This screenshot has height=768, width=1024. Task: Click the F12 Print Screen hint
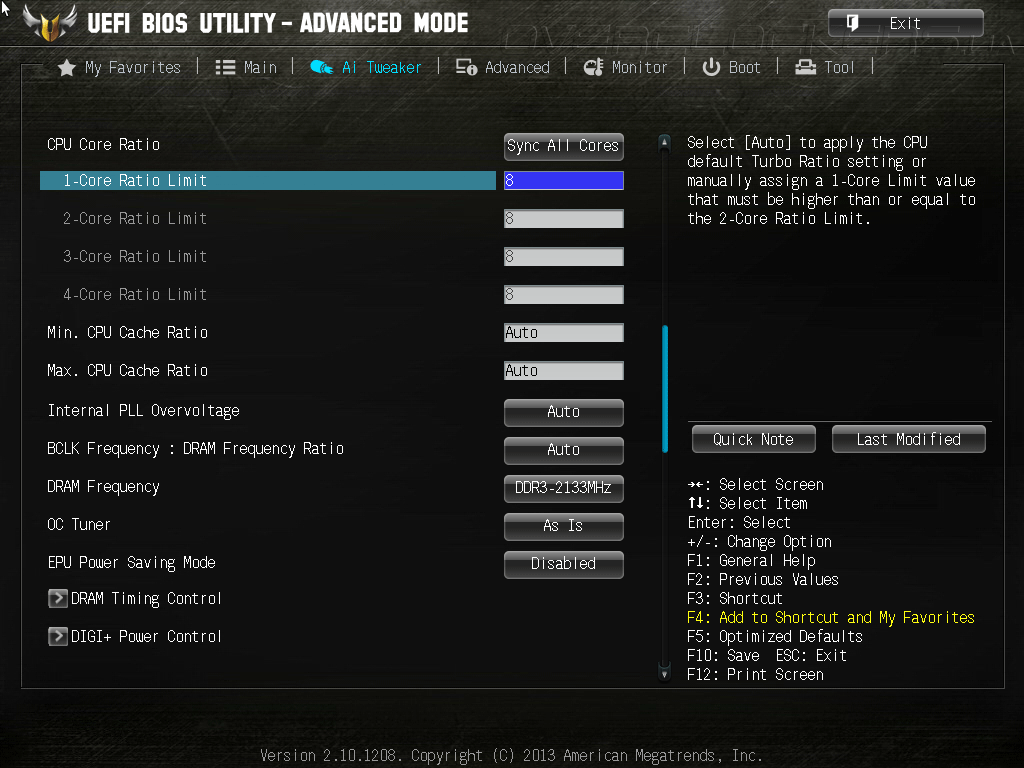[756, 674]
